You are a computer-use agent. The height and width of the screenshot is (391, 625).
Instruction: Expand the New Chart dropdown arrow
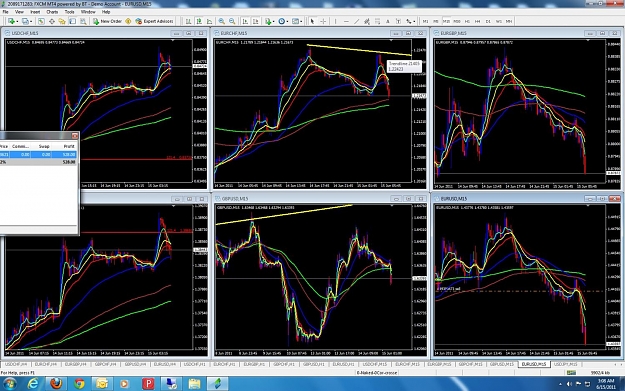click(x=17, y=22)
